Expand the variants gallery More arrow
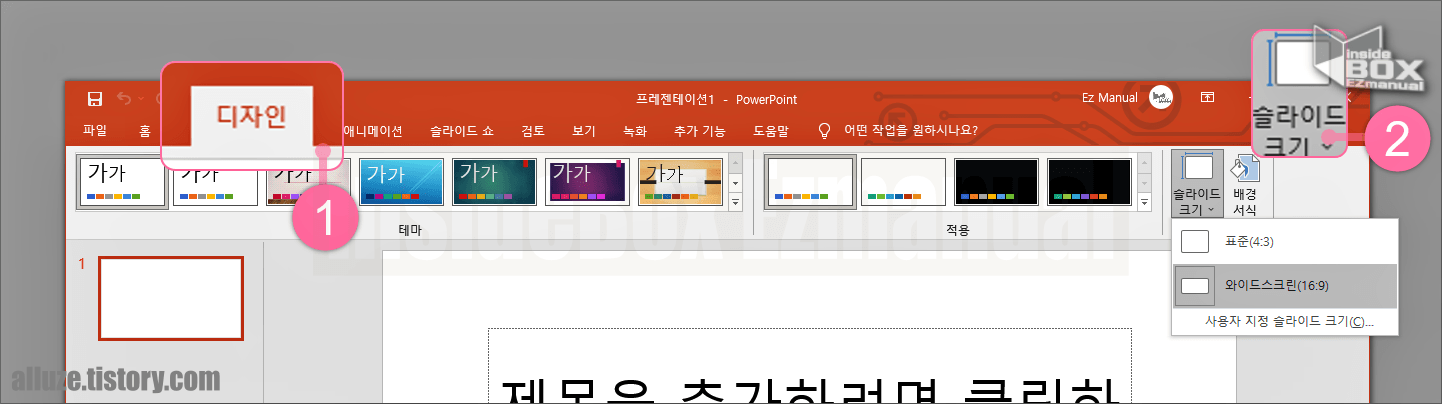The image size is (1442, 404). 1145,202
